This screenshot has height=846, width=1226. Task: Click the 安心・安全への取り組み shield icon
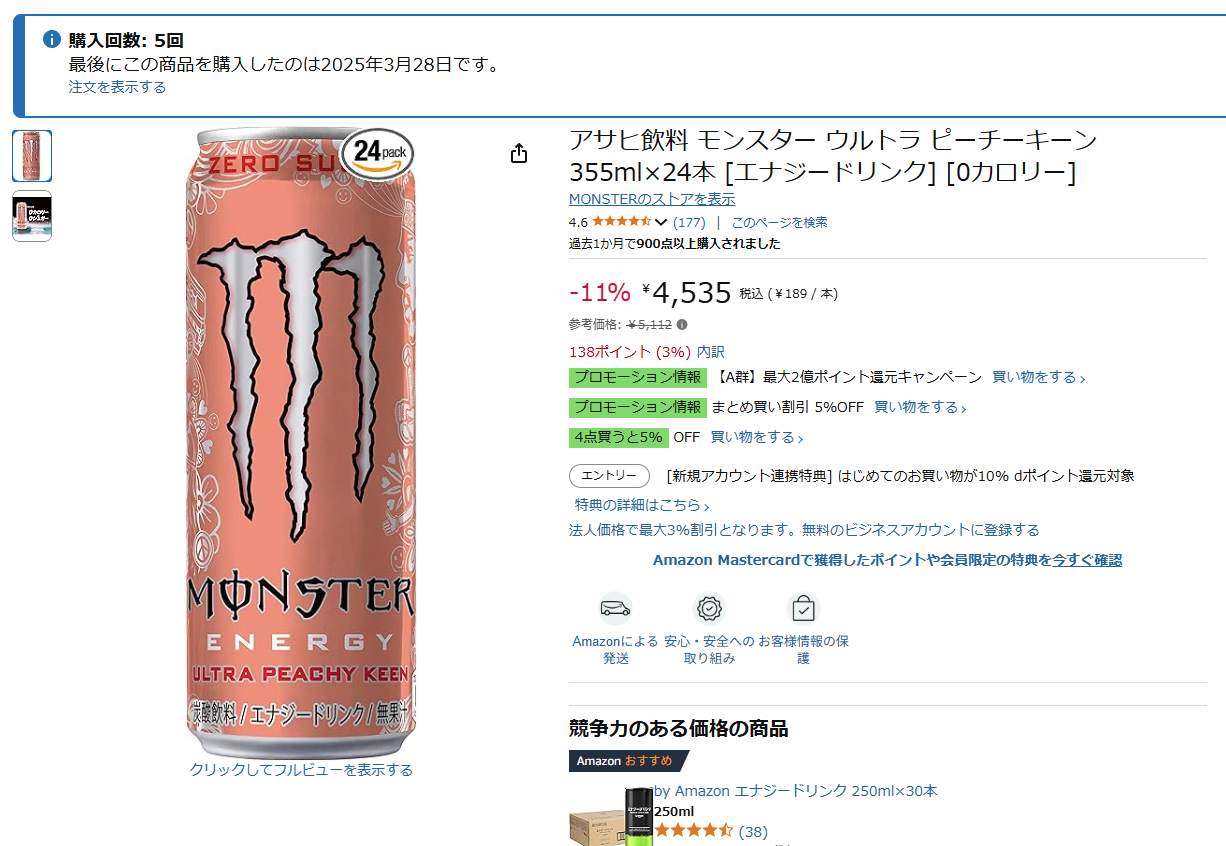709,608
